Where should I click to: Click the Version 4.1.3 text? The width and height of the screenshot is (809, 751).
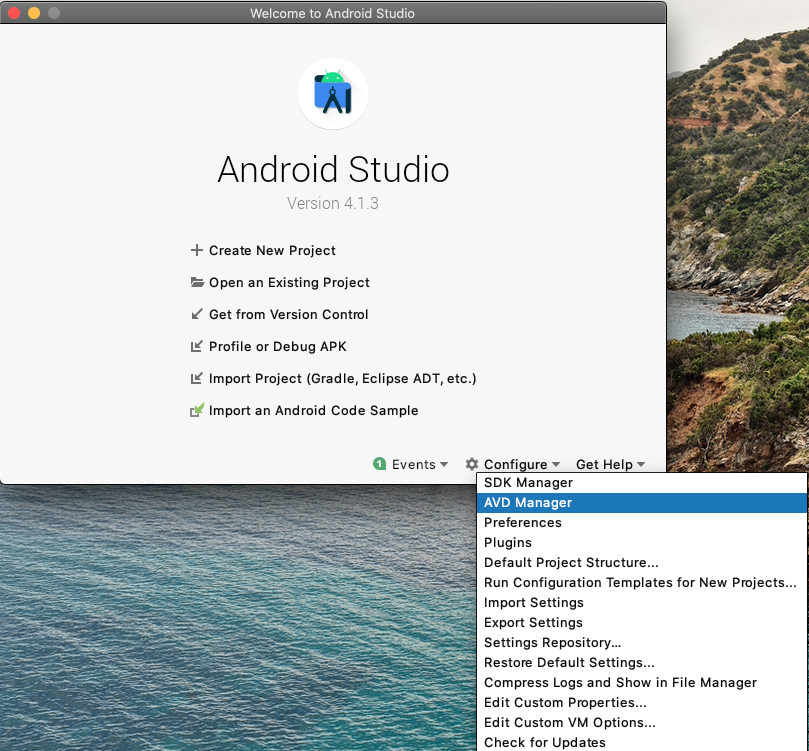point(333,203)
